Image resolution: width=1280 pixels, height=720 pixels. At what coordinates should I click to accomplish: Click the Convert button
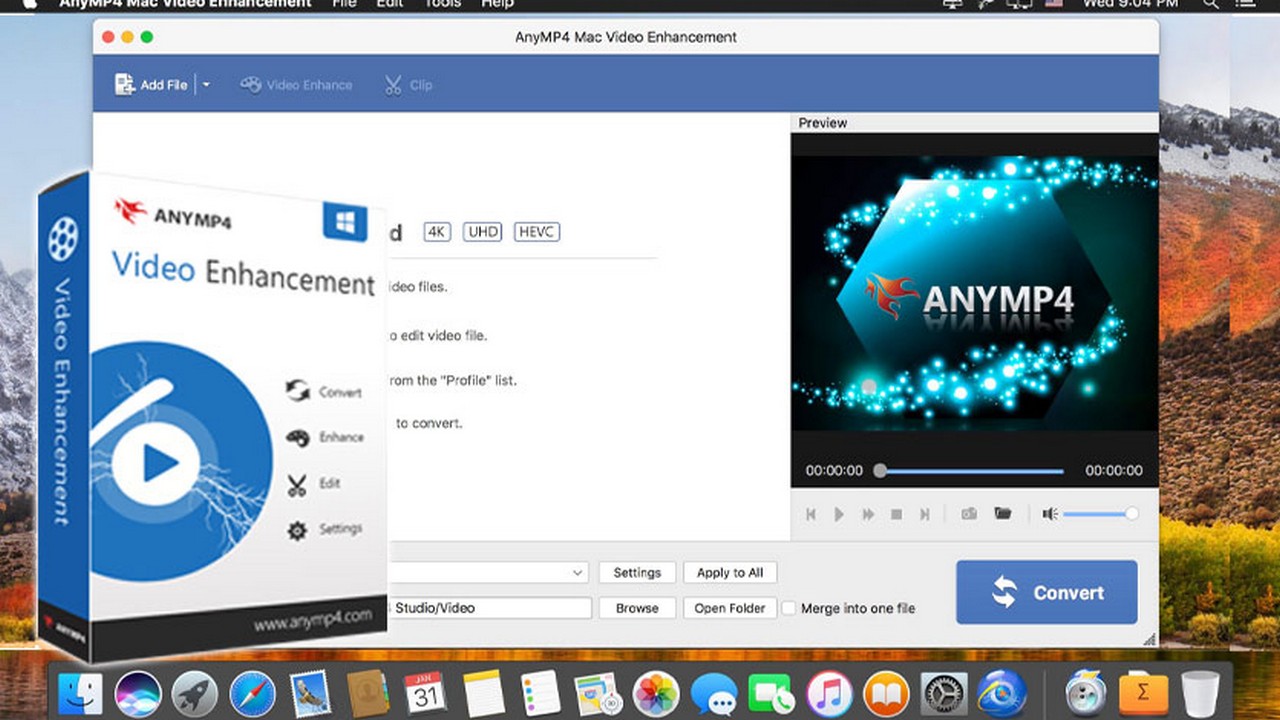pos(1046,592)
